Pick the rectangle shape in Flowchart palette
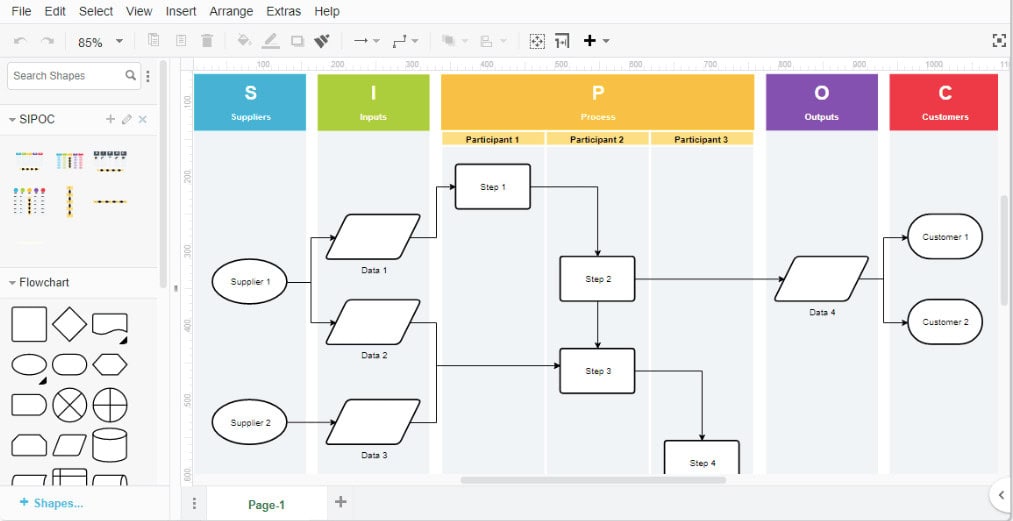The height and width of the screenshot is (521, 1013). coord(29,324)
